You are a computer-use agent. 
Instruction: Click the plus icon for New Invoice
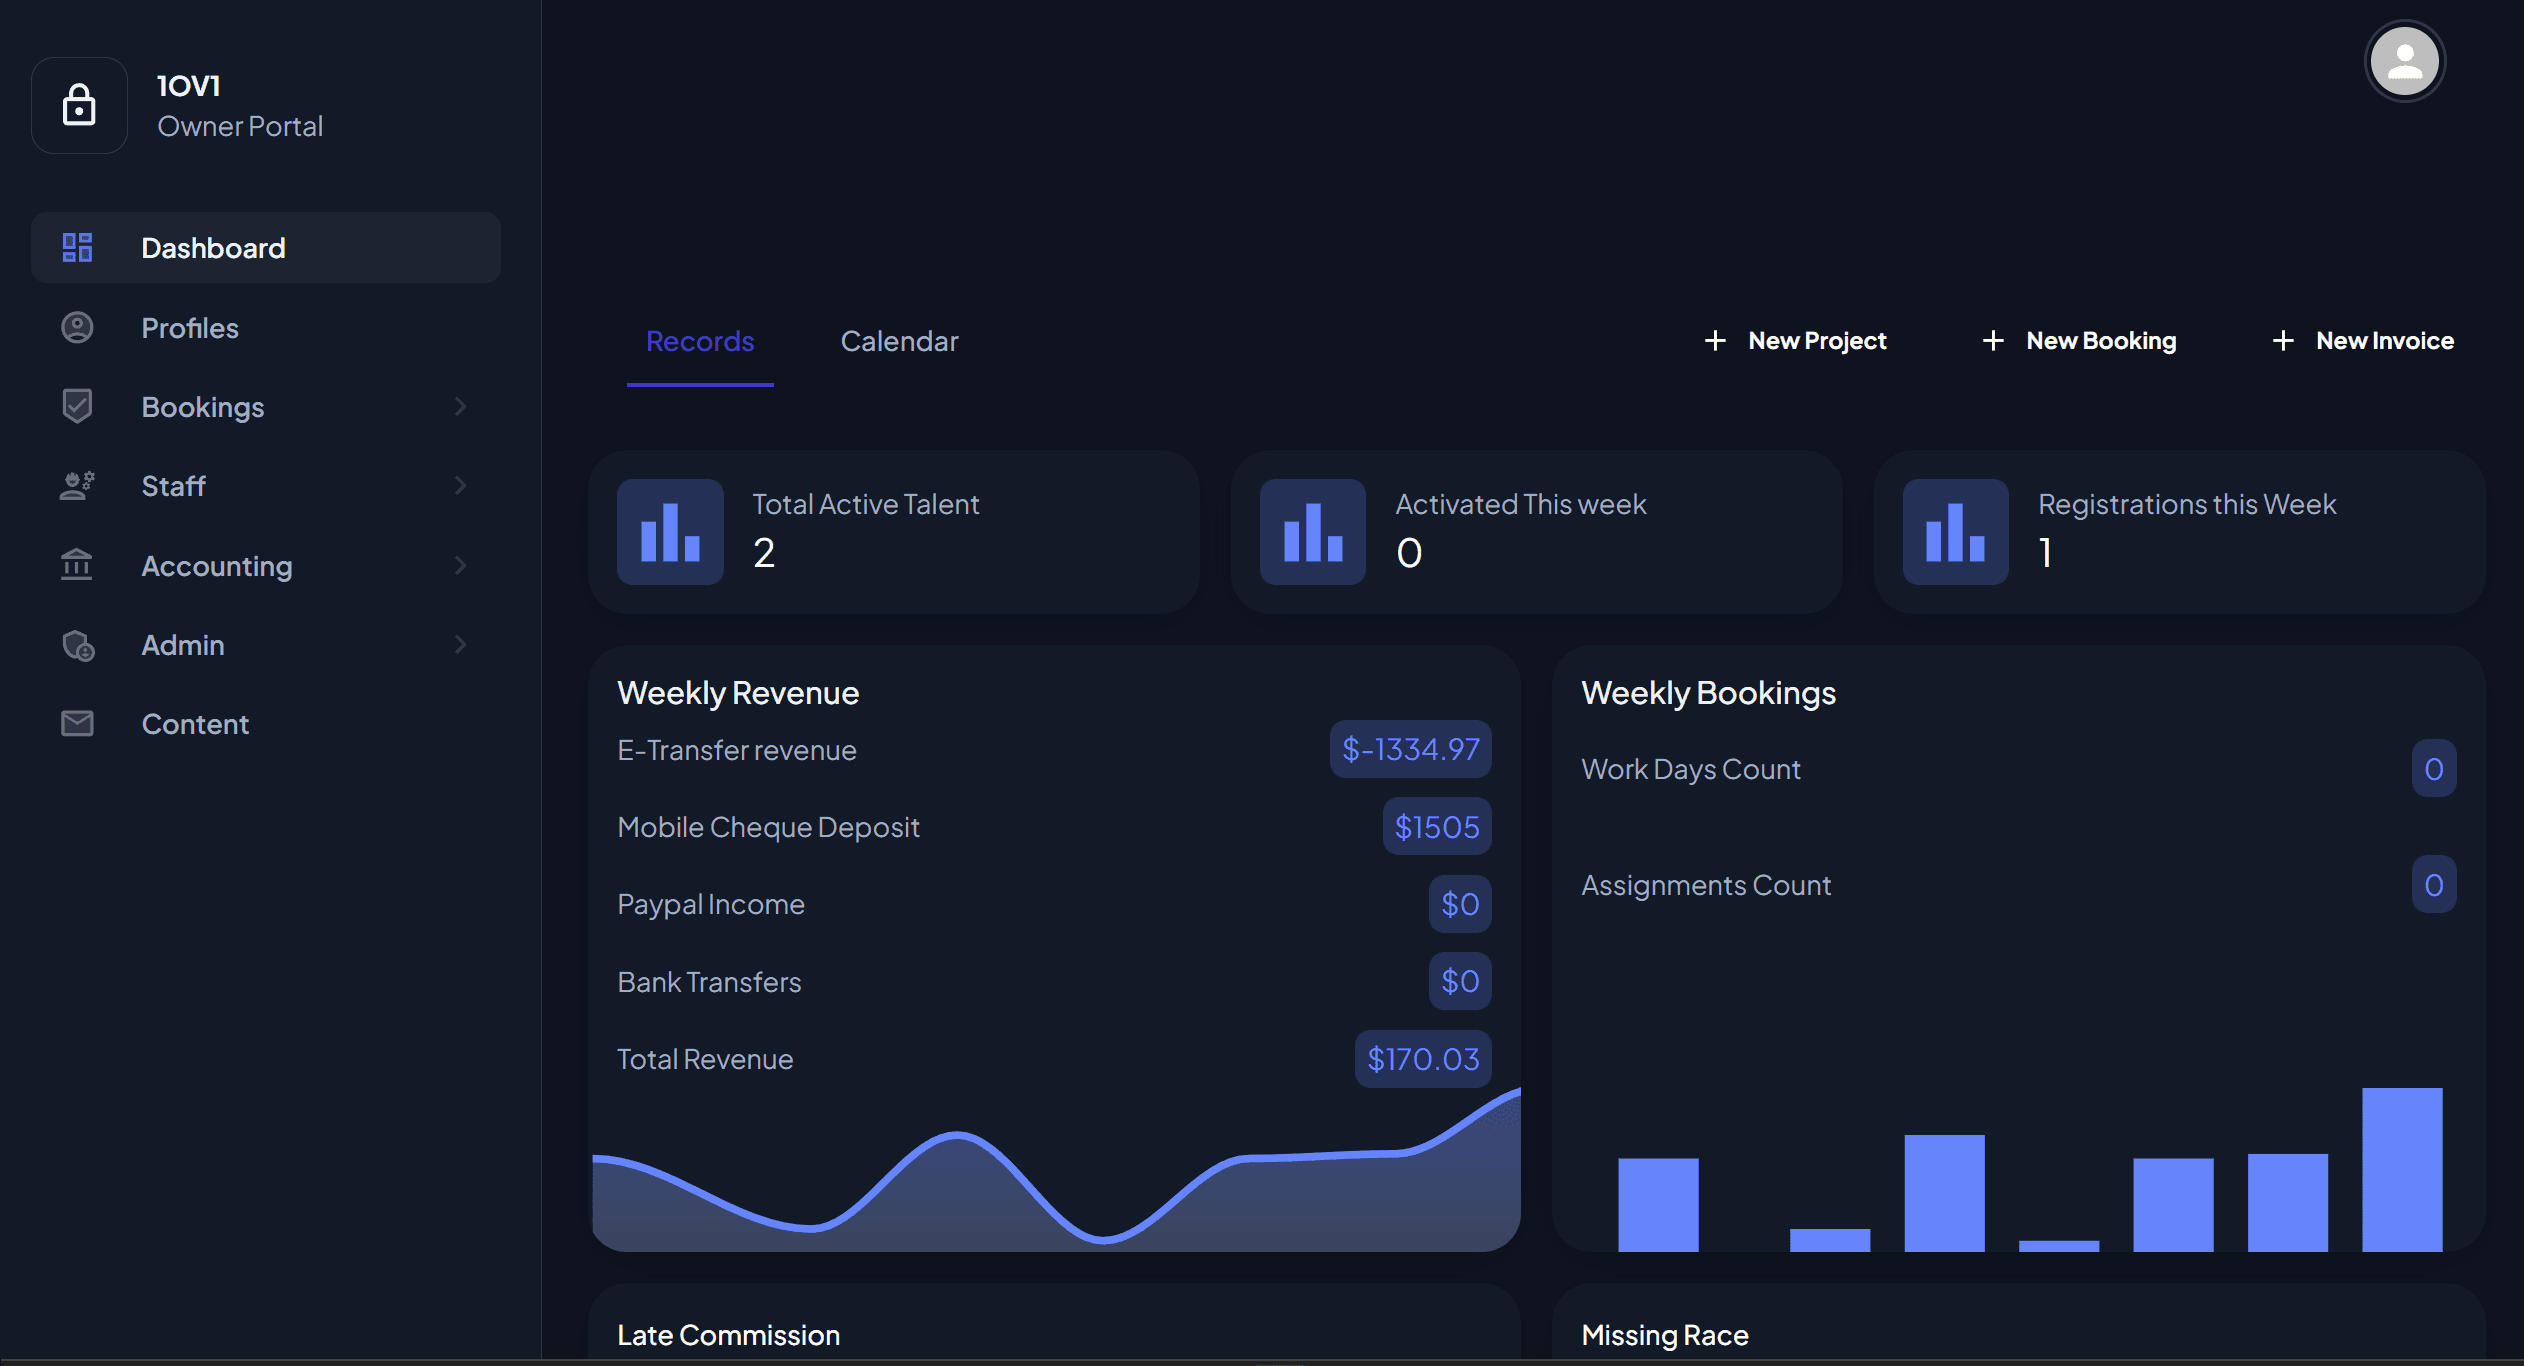(x=2283, y=340)
